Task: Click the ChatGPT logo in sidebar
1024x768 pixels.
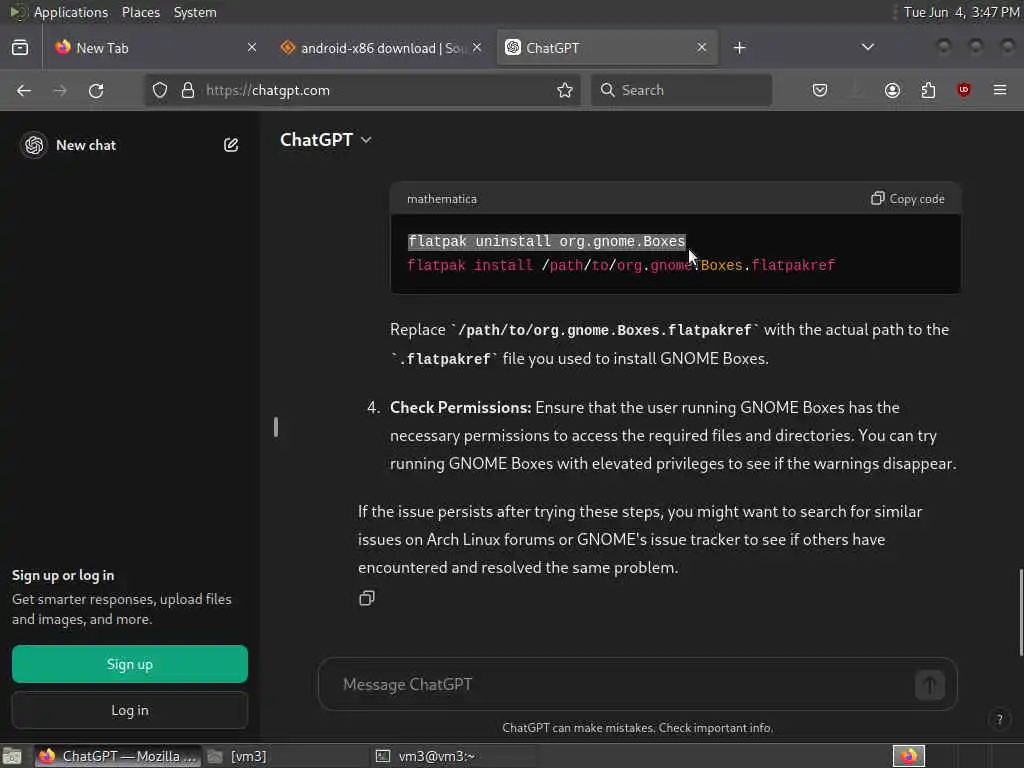Action: click(x=34, y=145)
